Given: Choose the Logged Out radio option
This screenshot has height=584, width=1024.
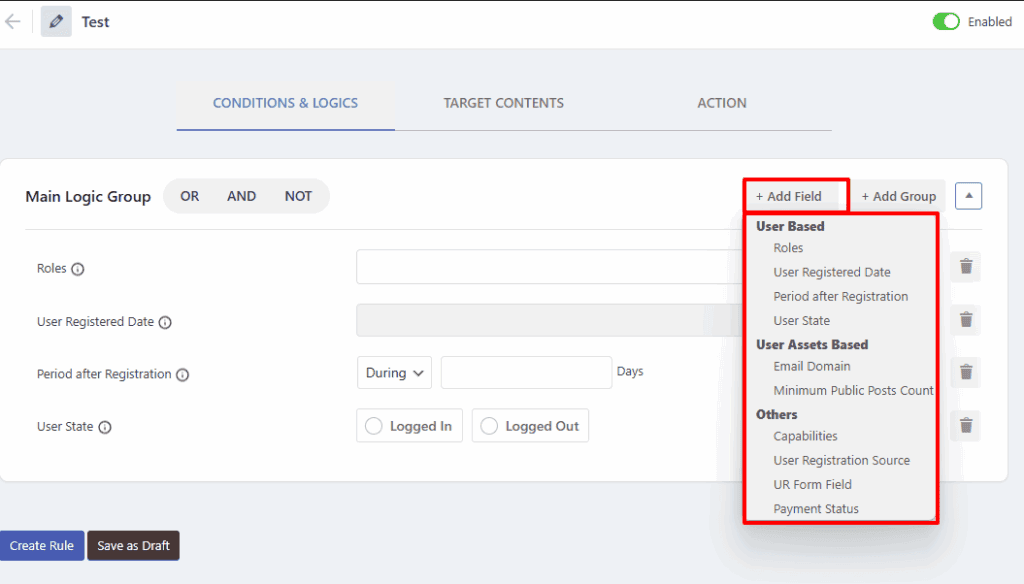Looking at the screenshot, I should click(488, 425).
